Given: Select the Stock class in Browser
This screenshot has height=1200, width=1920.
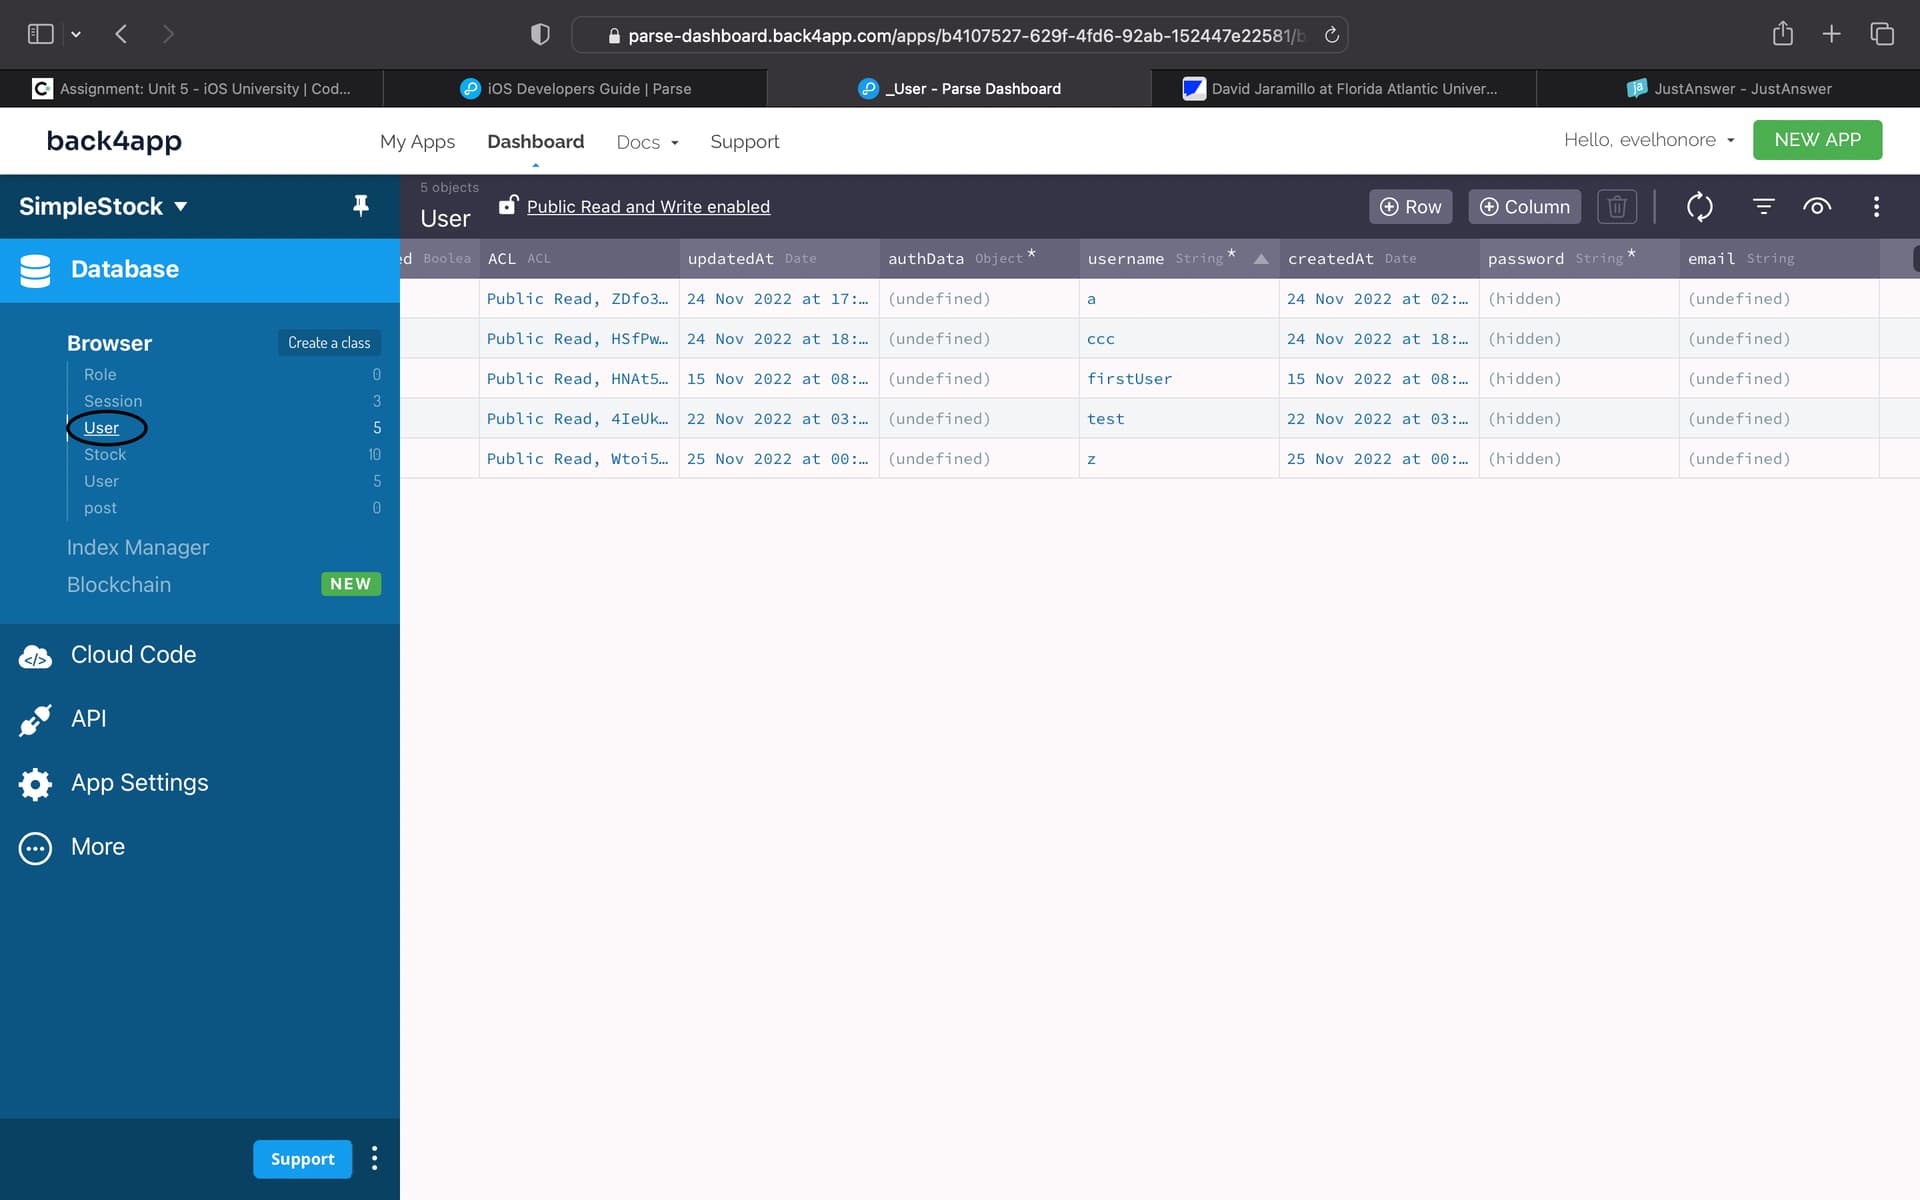Looking at the screenshot, I should coord(105,455).
